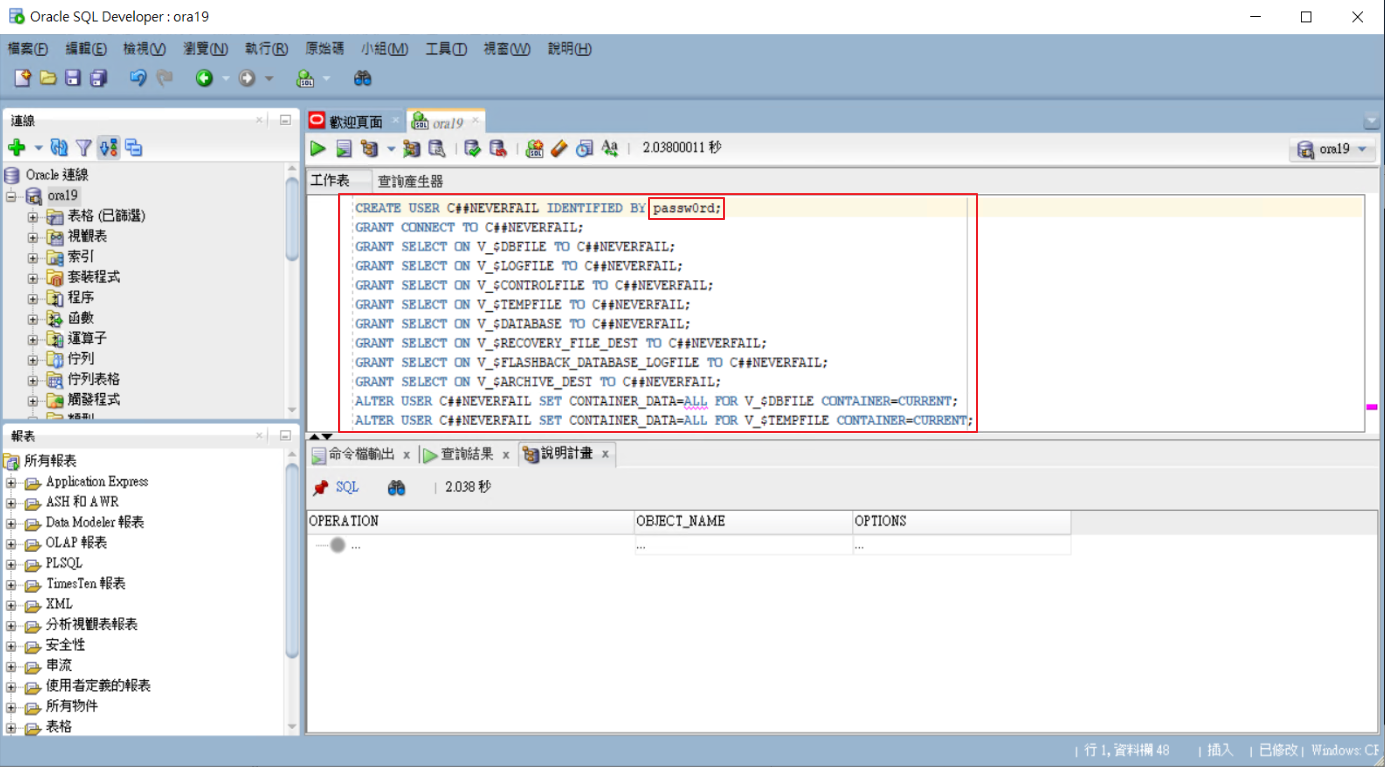Click the binoculars icon in main toolbar
The height and width of the screenshot is (767, 1385).
[x=363, y=78]
